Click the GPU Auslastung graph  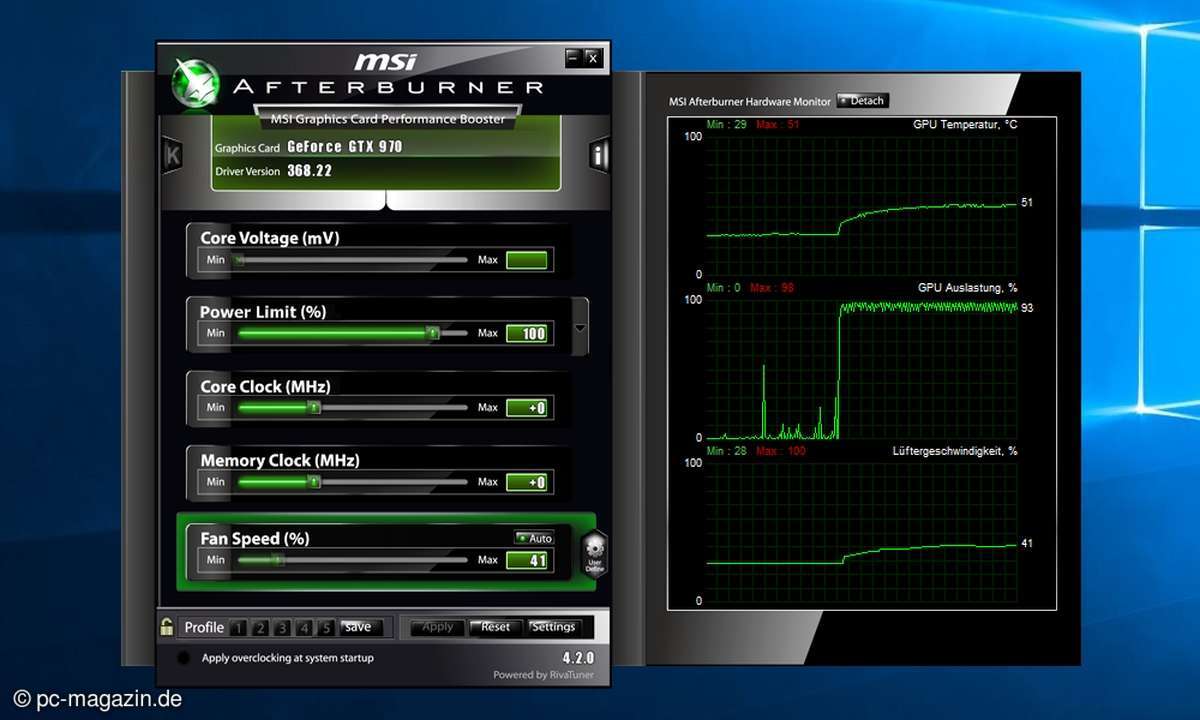click(861, 368)
